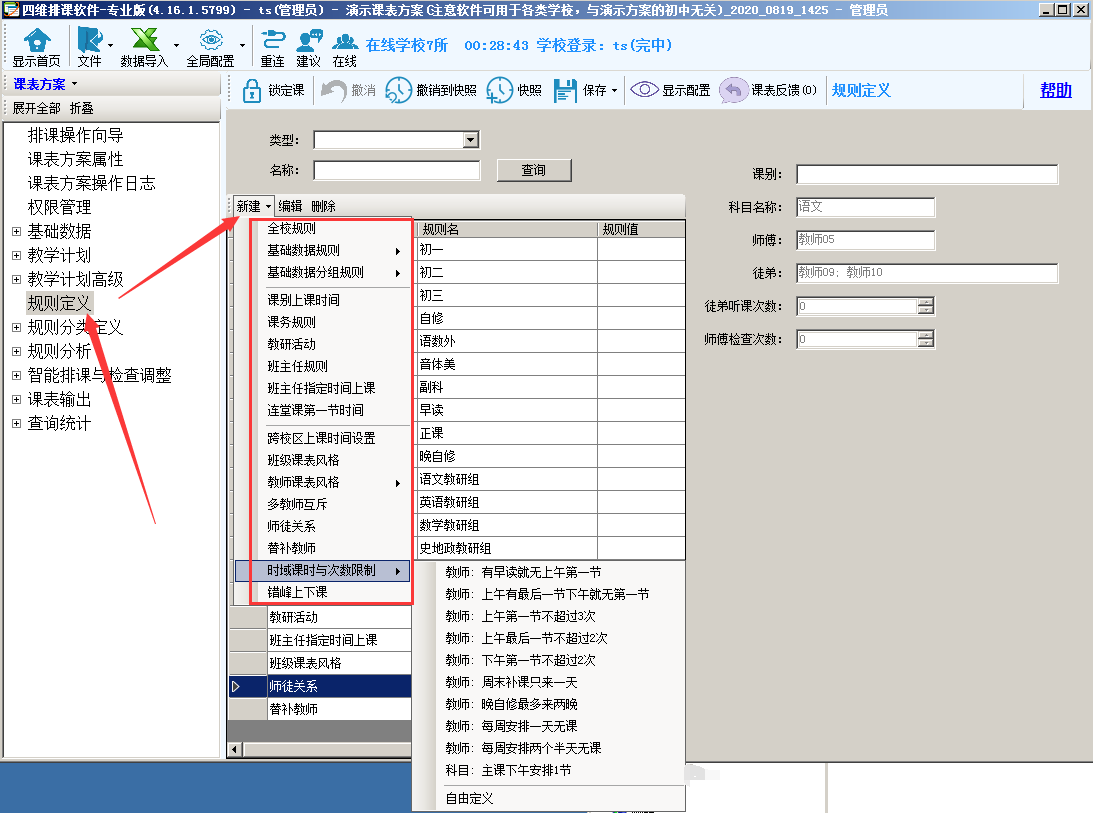Click the 锁定课 lock icon
This screenshot has height=813, width=1093.
(252, 90)
